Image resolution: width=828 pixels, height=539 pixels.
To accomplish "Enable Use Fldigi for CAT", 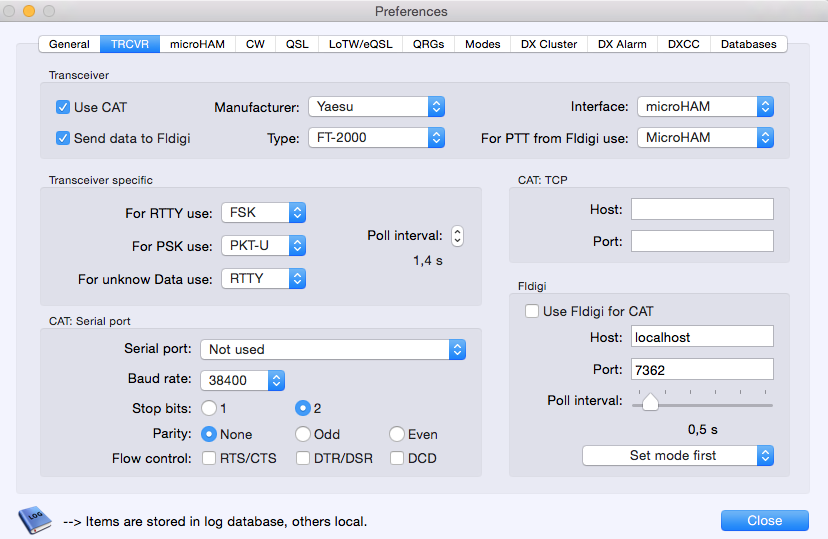I will click(x=532, y=311).
